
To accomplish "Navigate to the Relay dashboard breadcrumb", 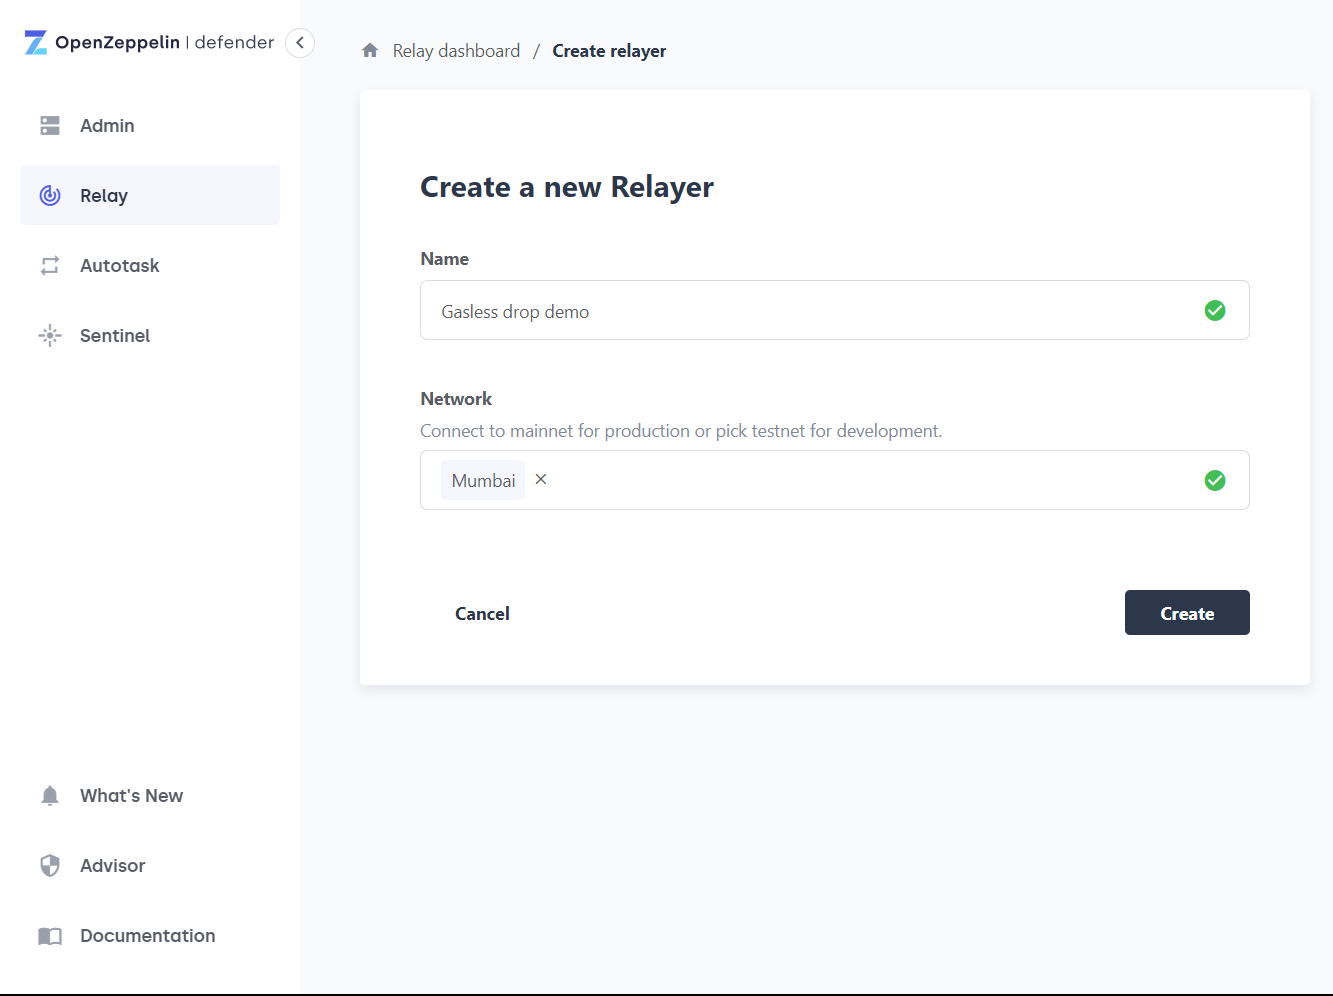I will 455,50.
